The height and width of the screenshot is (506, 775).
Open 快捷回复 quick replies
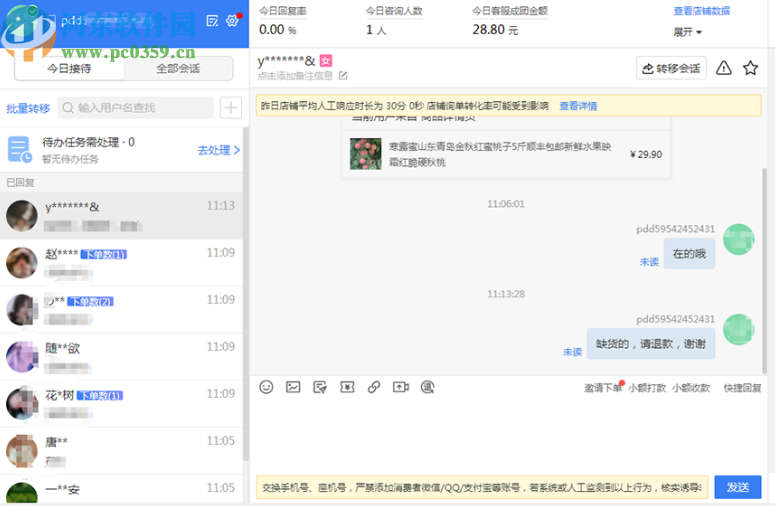tap(742, 388)
